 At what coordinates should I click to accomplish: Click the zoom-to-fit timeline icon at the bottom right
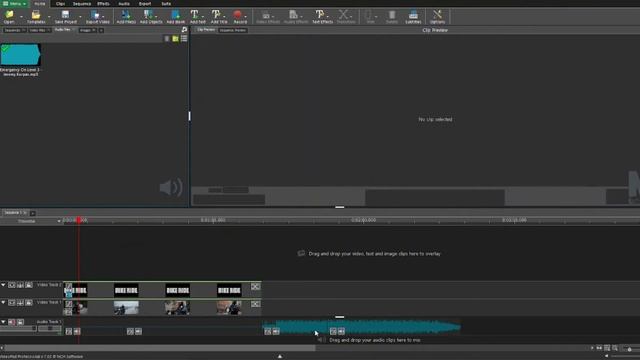click(x=607, y=348)
